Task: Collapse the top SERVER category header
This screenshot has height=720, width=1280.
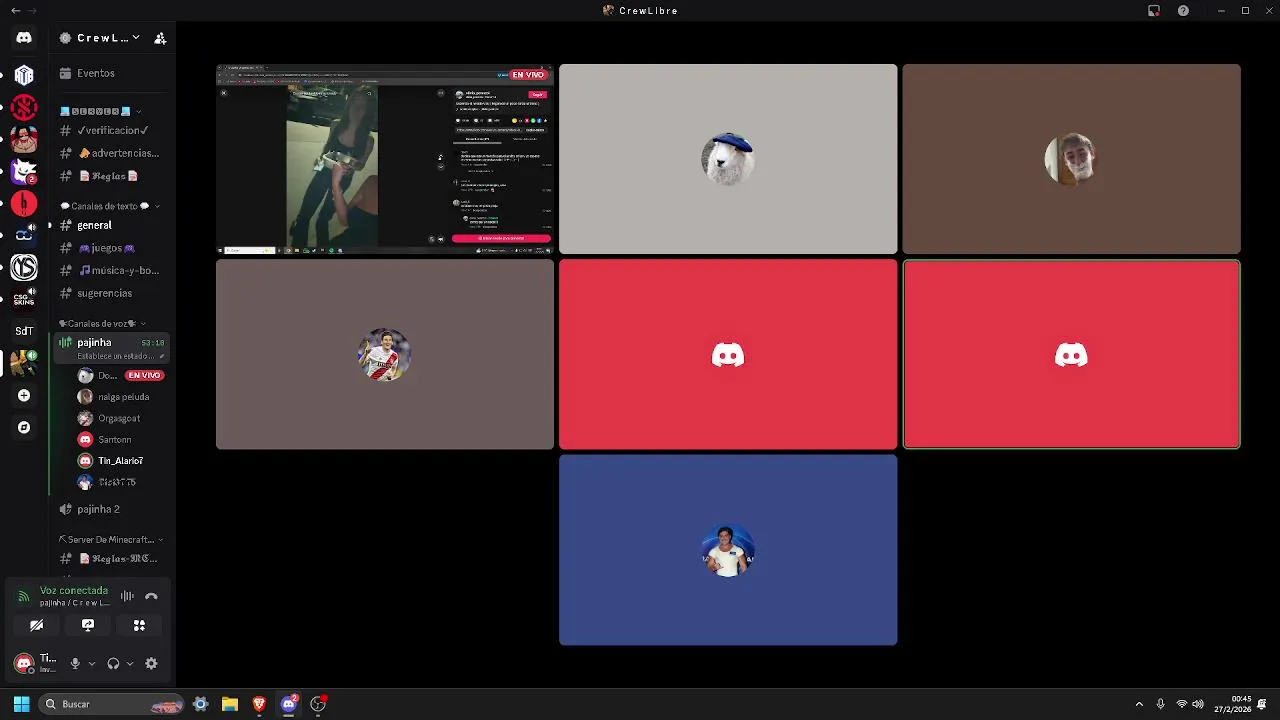Action: tap(101, 111)
